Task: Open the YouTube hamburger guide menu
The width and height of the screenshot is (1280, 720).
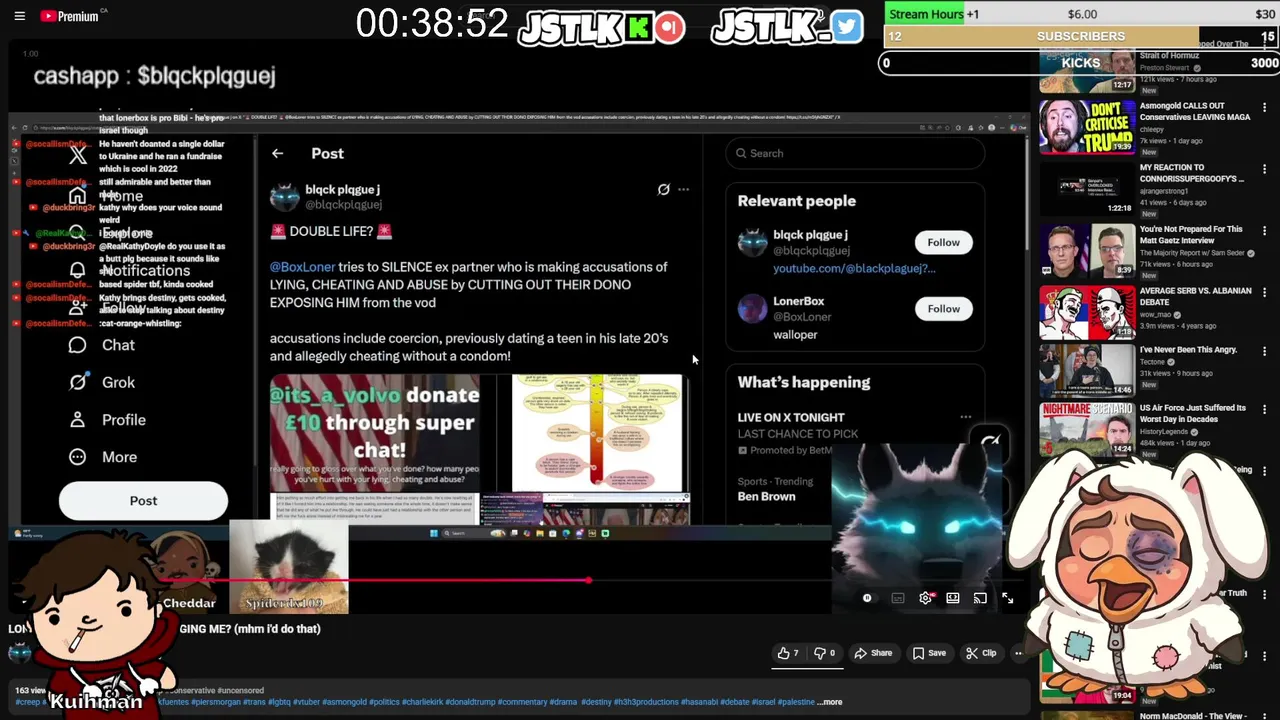Action: tap(19, 16)
